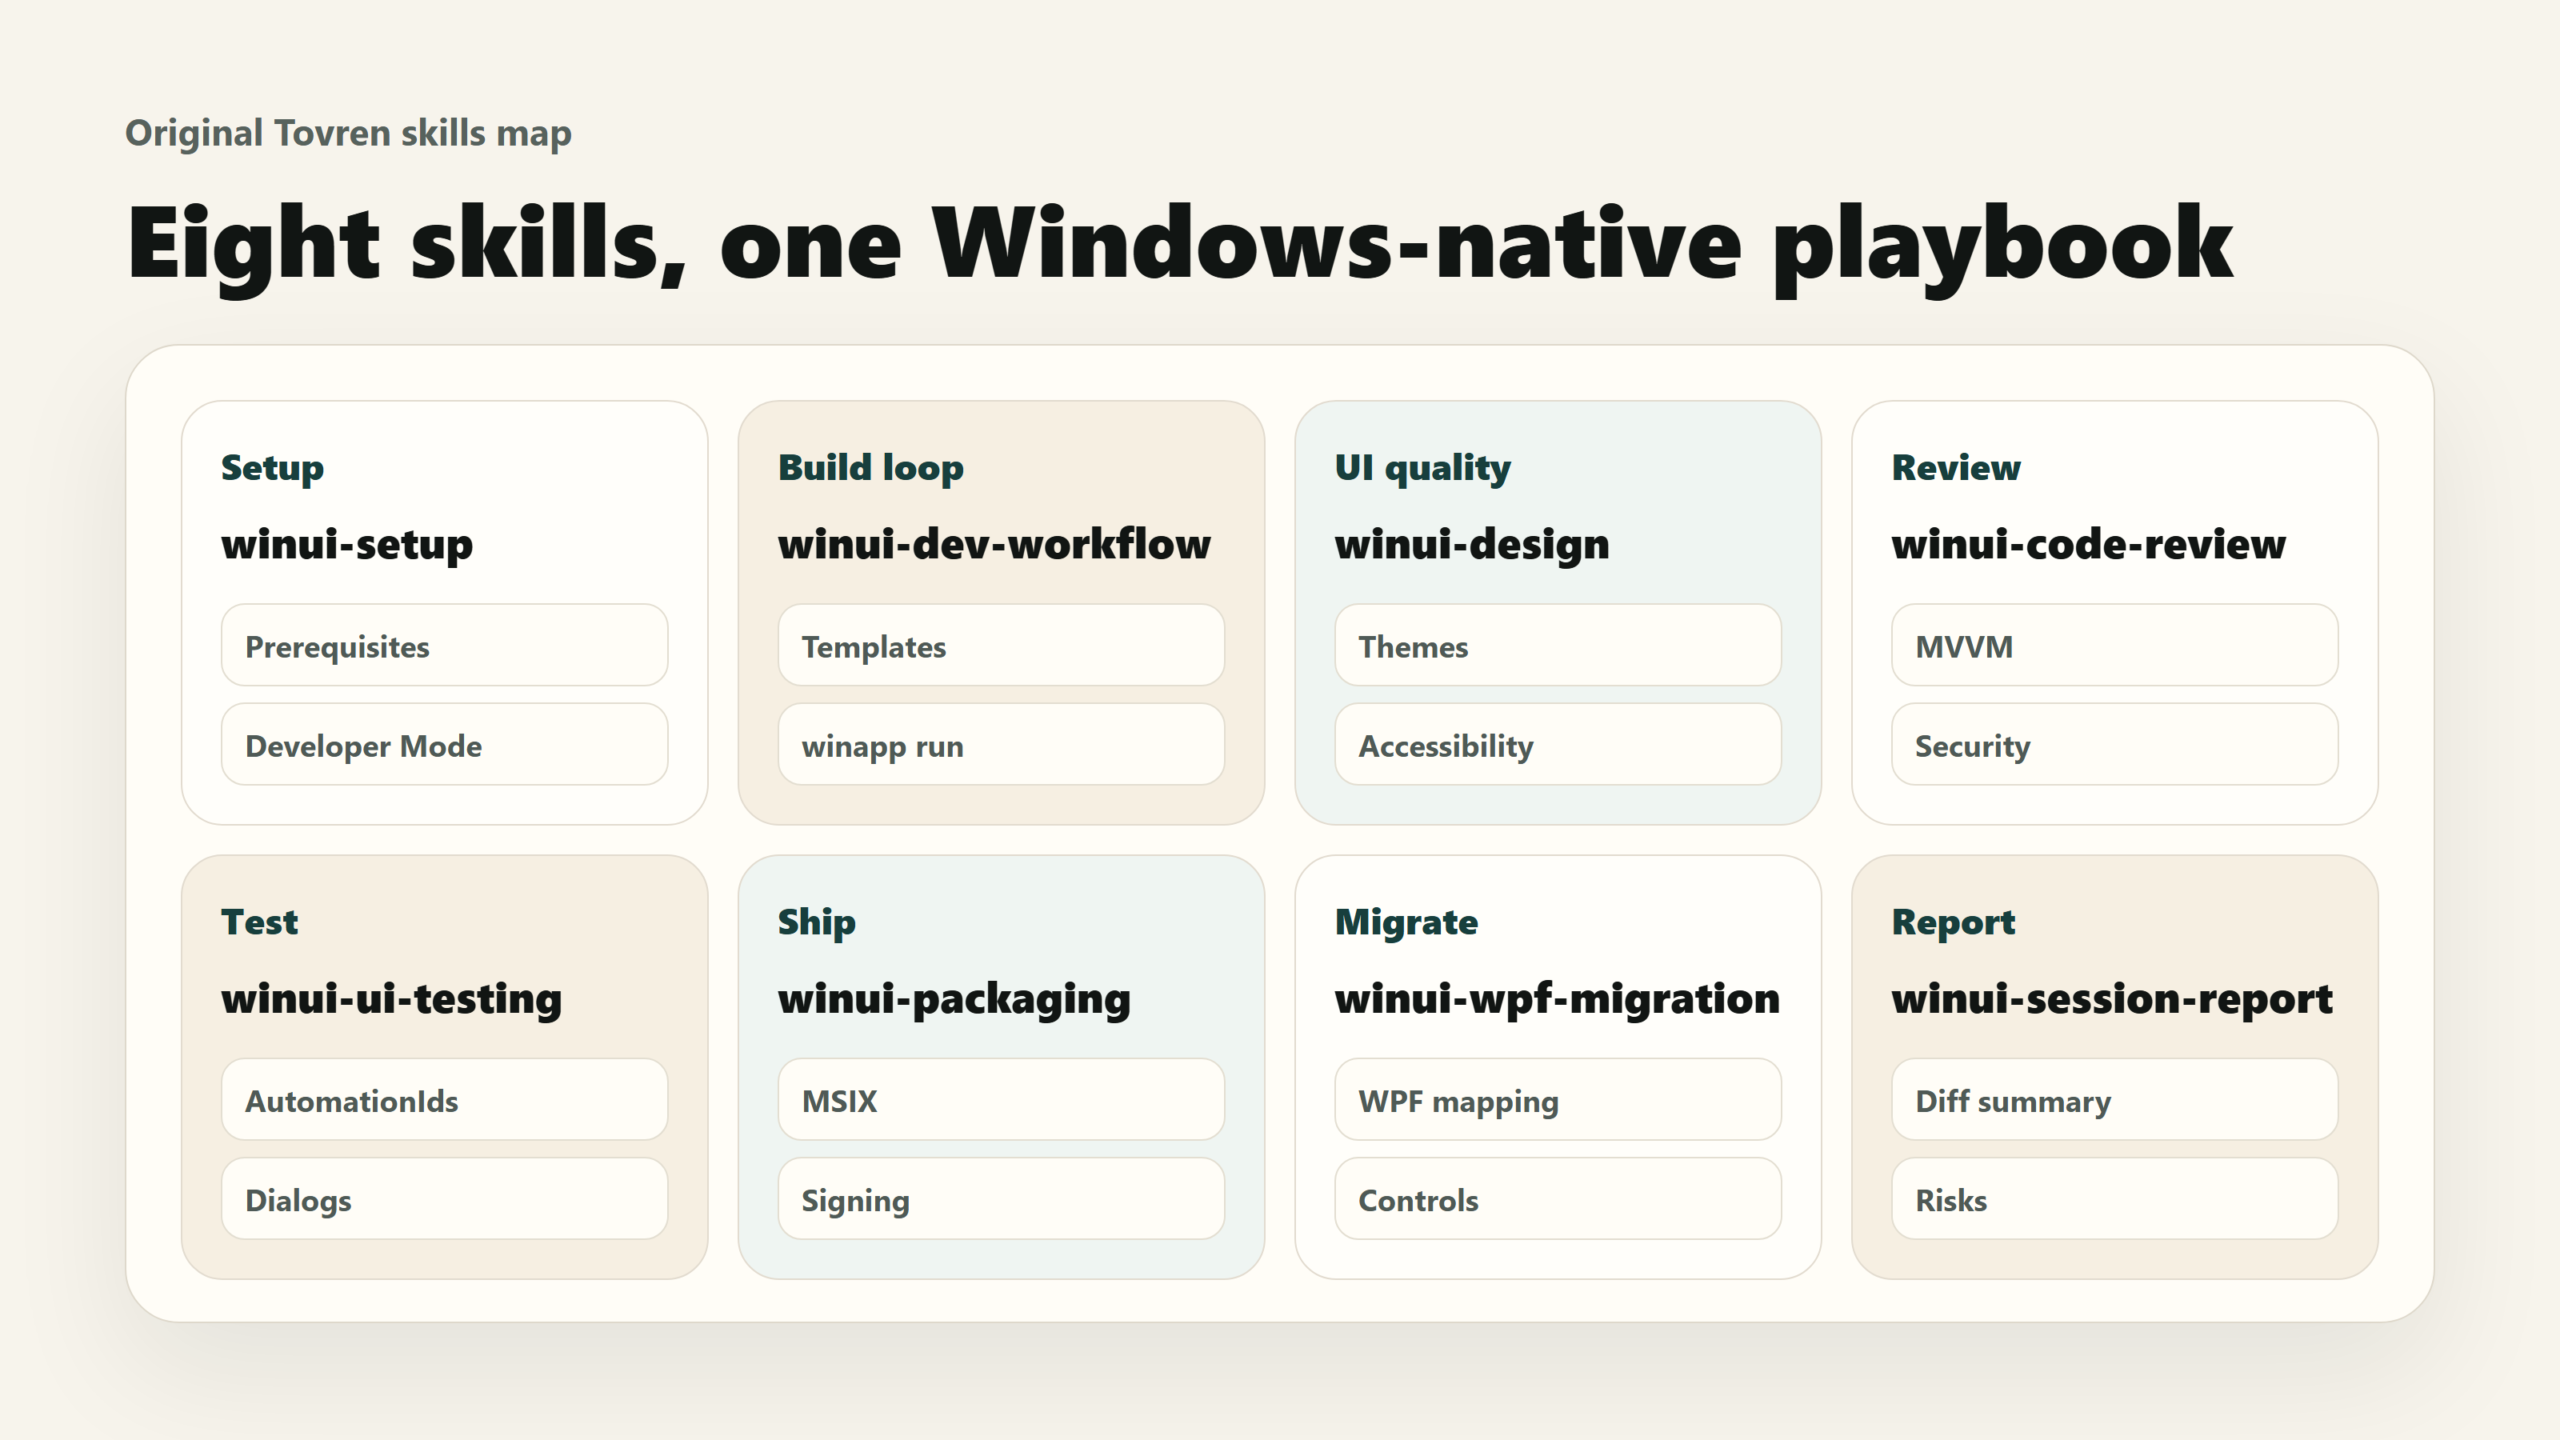Click the WPF mapping chip

[x=1558, y=1099]
